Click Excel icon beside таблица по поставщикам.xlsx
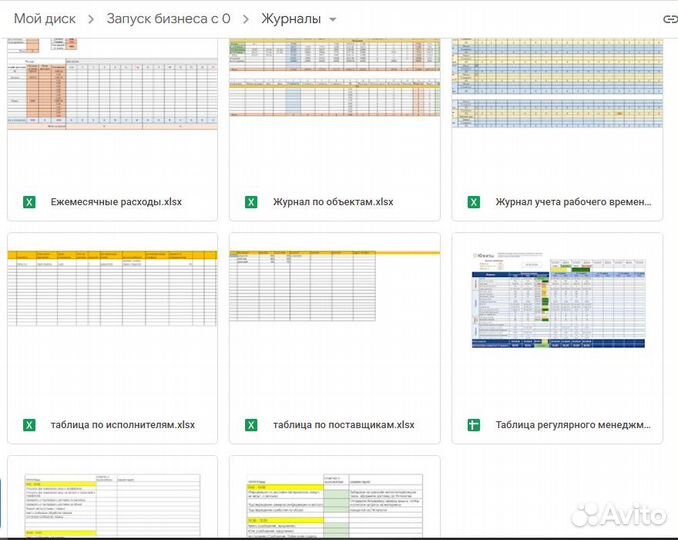Screen dimensions: 678x540 [251, 425]
